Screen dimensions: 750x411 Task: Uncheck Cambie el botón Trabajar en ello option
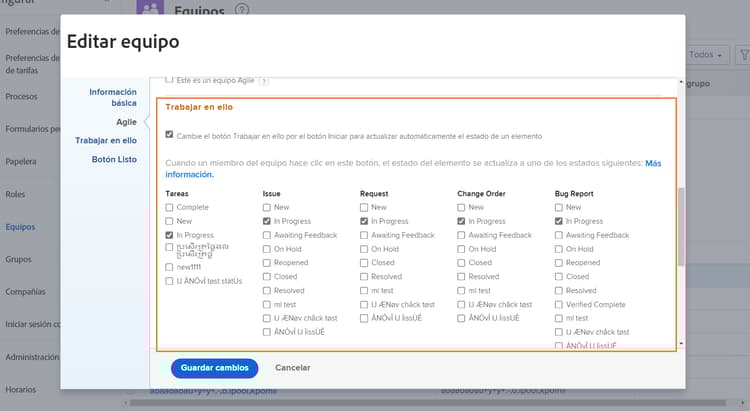(169, 135)
